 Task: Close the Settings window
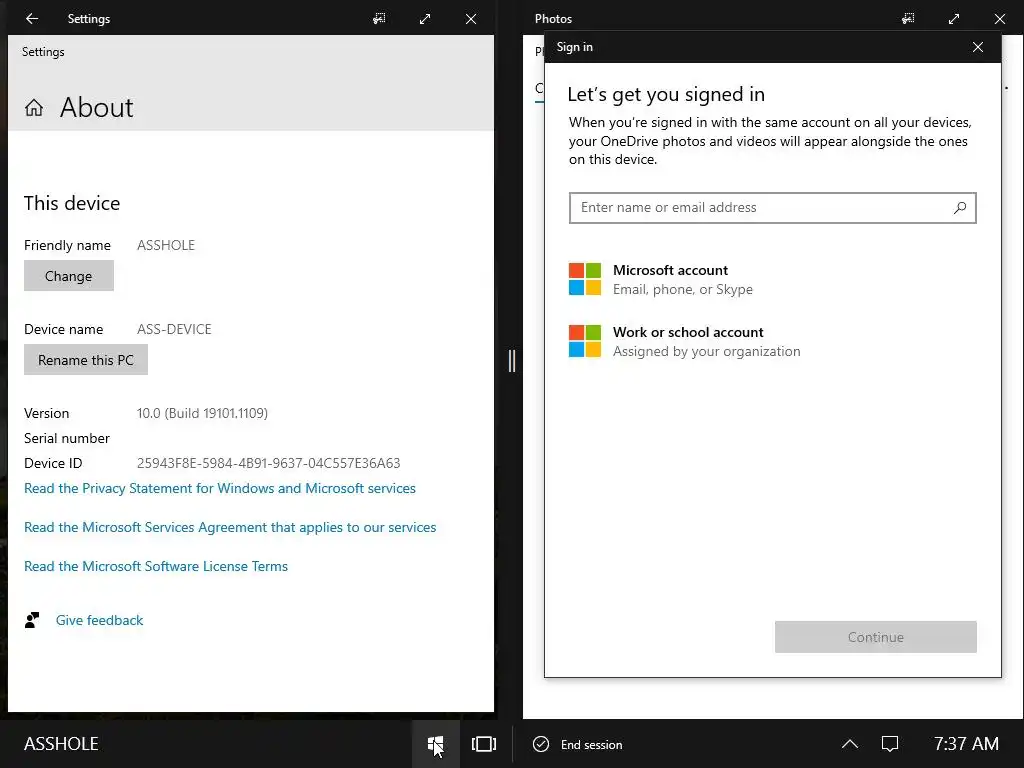point(471,18)
